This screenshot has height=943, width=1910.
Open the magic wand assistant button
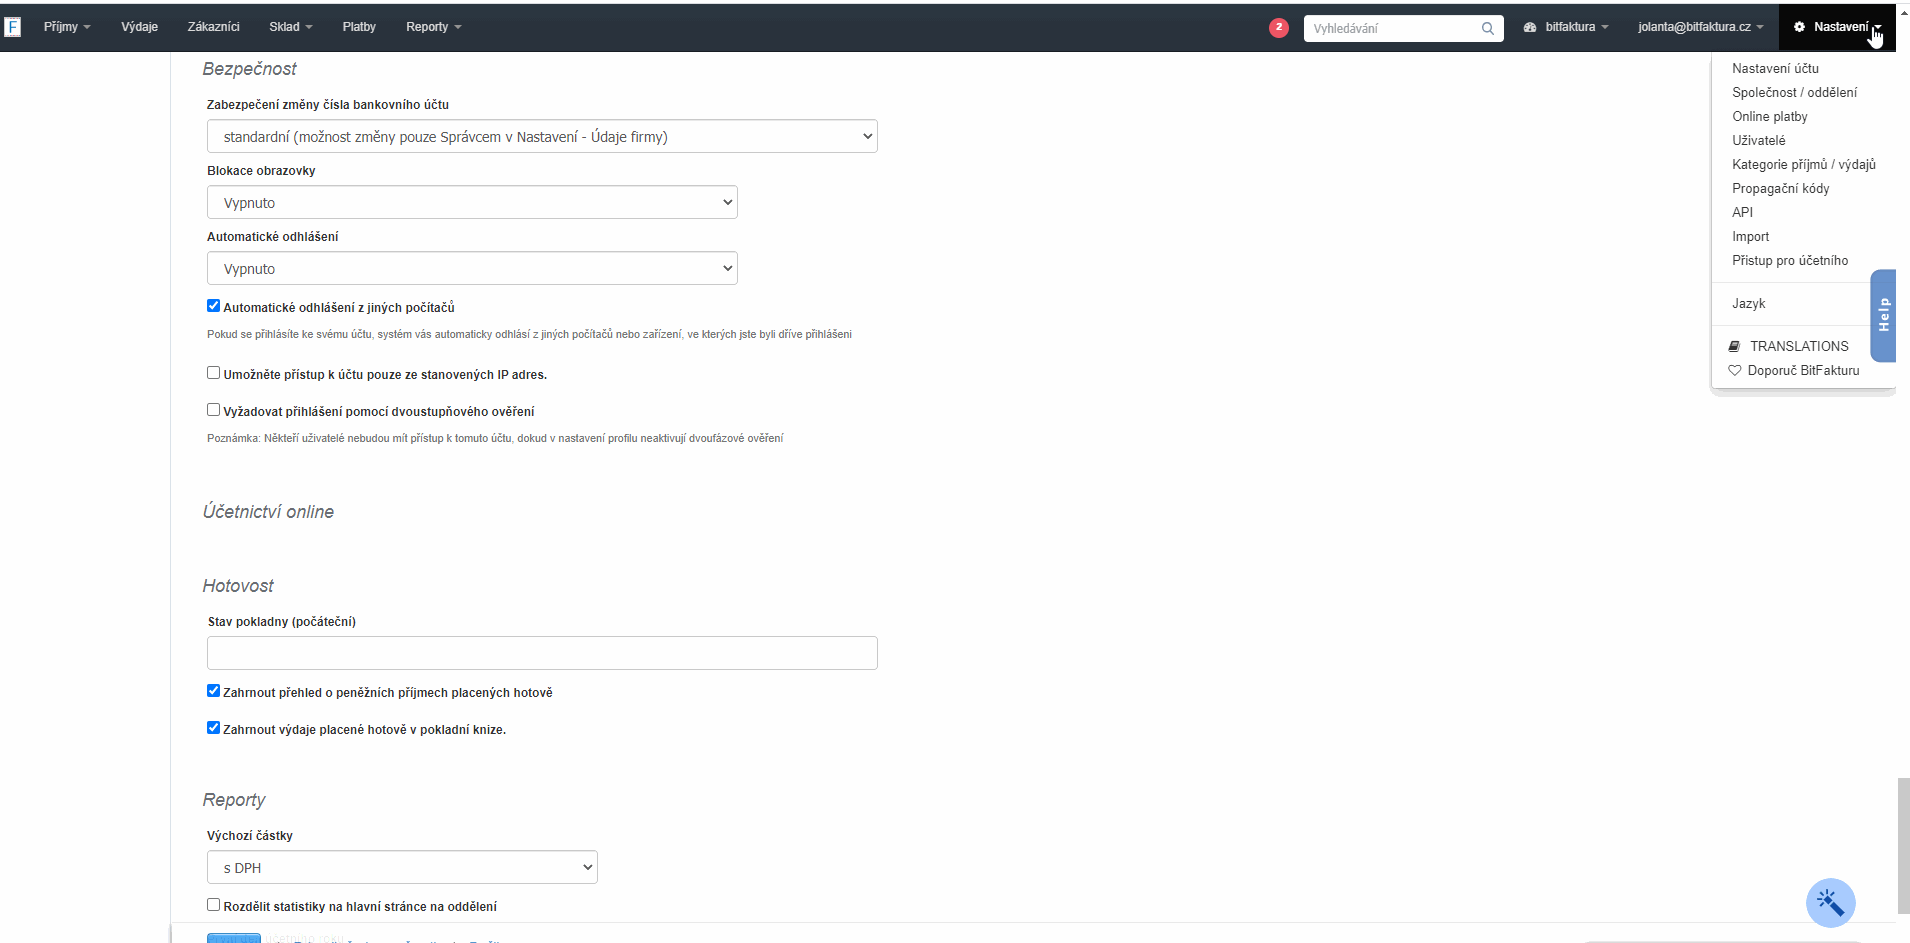[1830, 902]
